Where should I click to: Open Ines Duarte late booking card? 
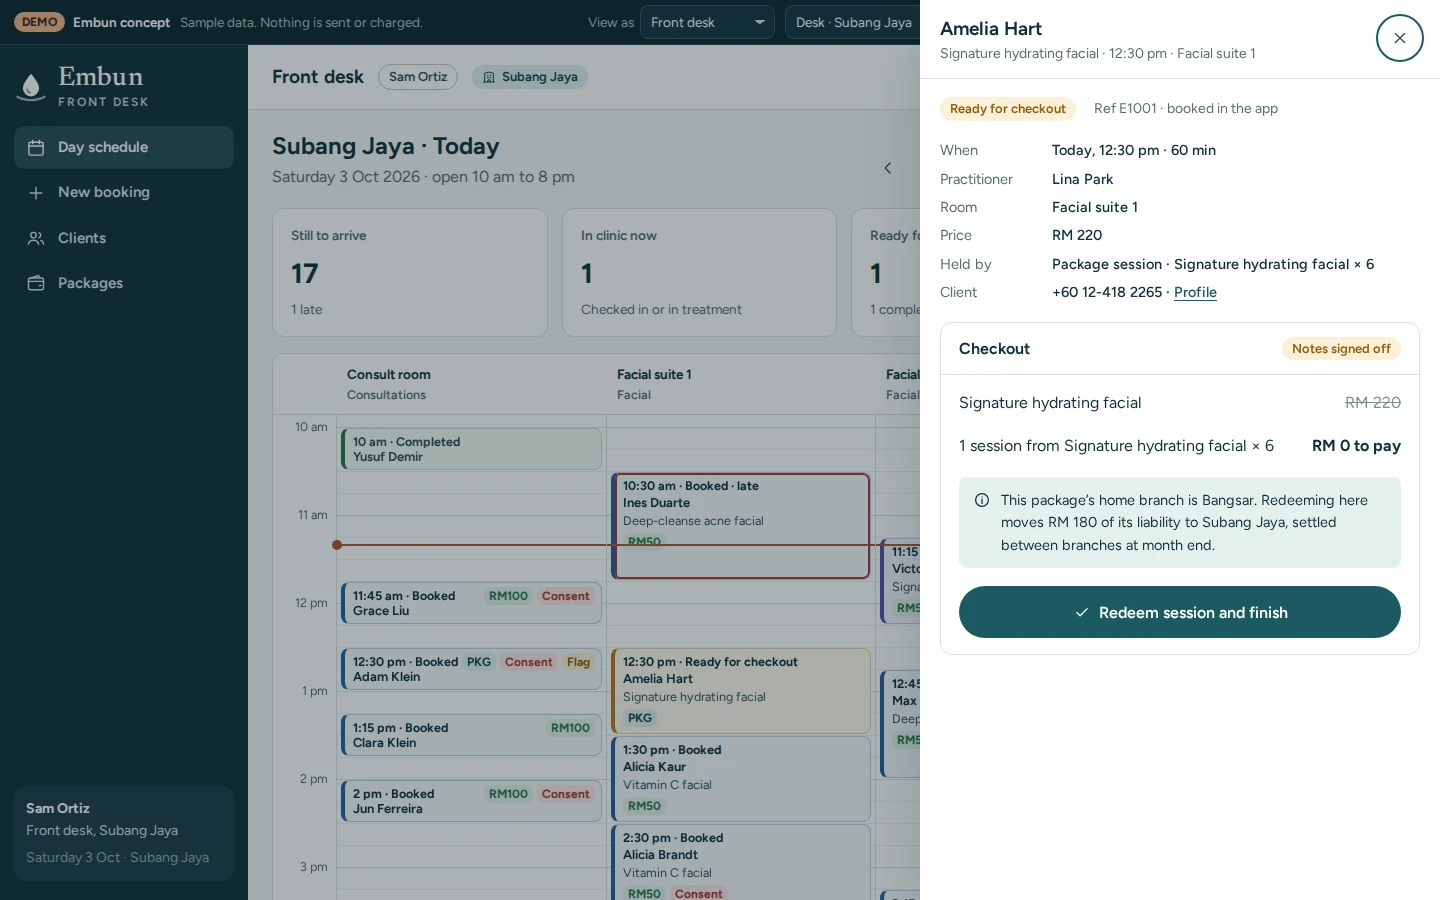coord(741,526)
